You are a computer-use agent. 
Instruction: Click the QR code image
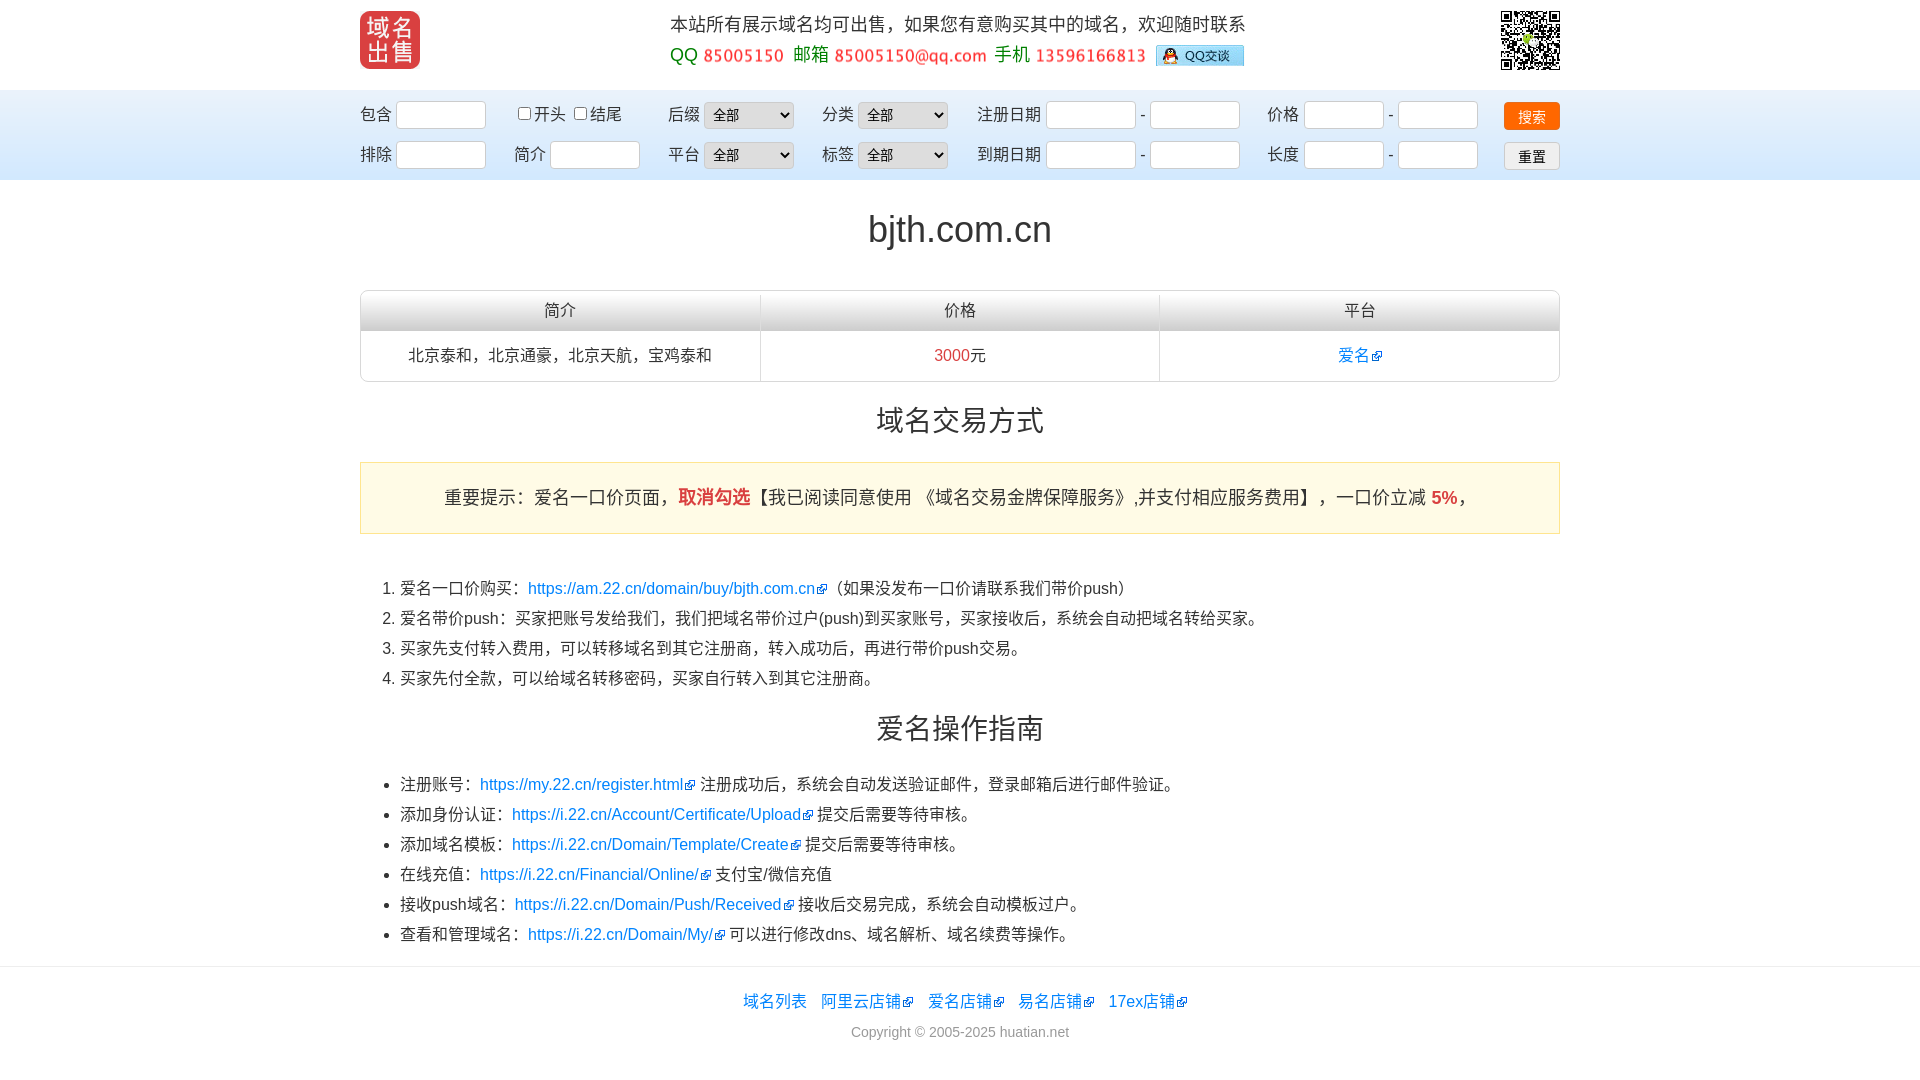click(1530, 40)
